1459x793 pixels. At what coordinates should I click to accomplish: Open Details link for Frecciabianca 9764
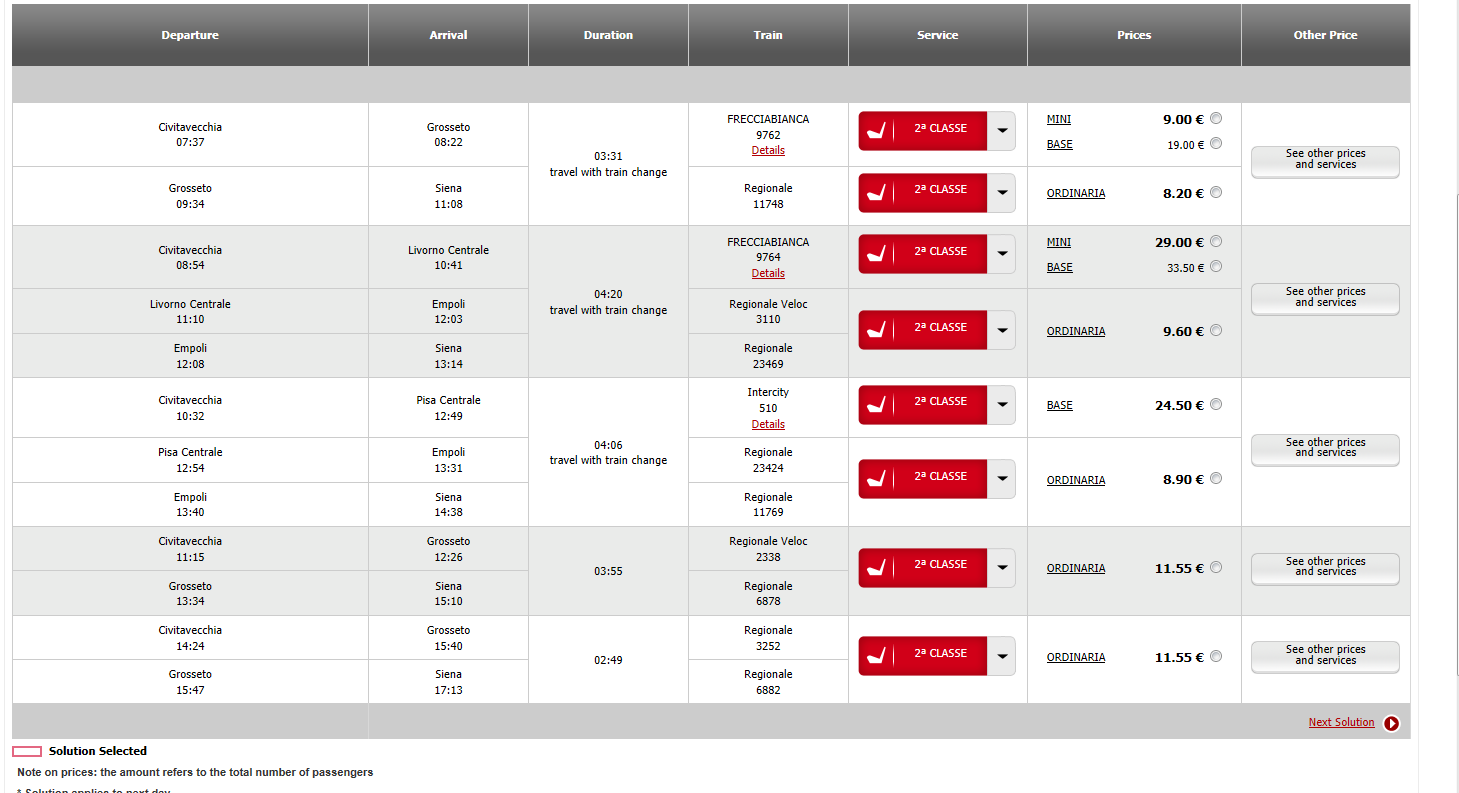(x=768, y=273)
